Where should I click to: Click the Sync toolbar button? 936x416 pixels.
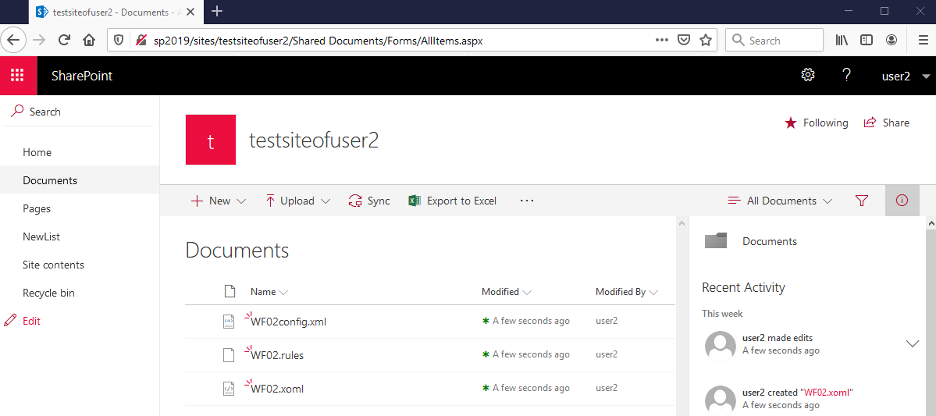coord(369,201)
